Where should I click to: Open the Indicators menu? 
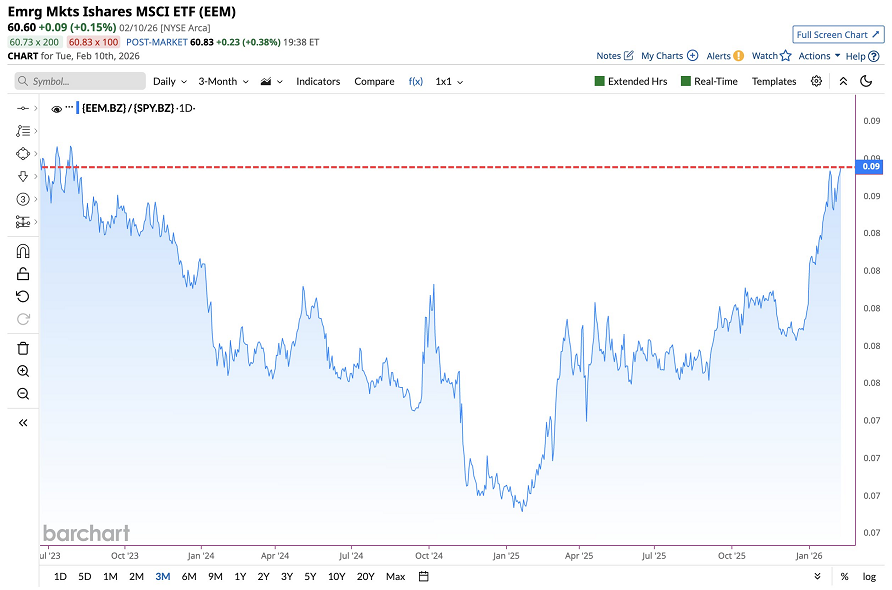coord(318,81)
